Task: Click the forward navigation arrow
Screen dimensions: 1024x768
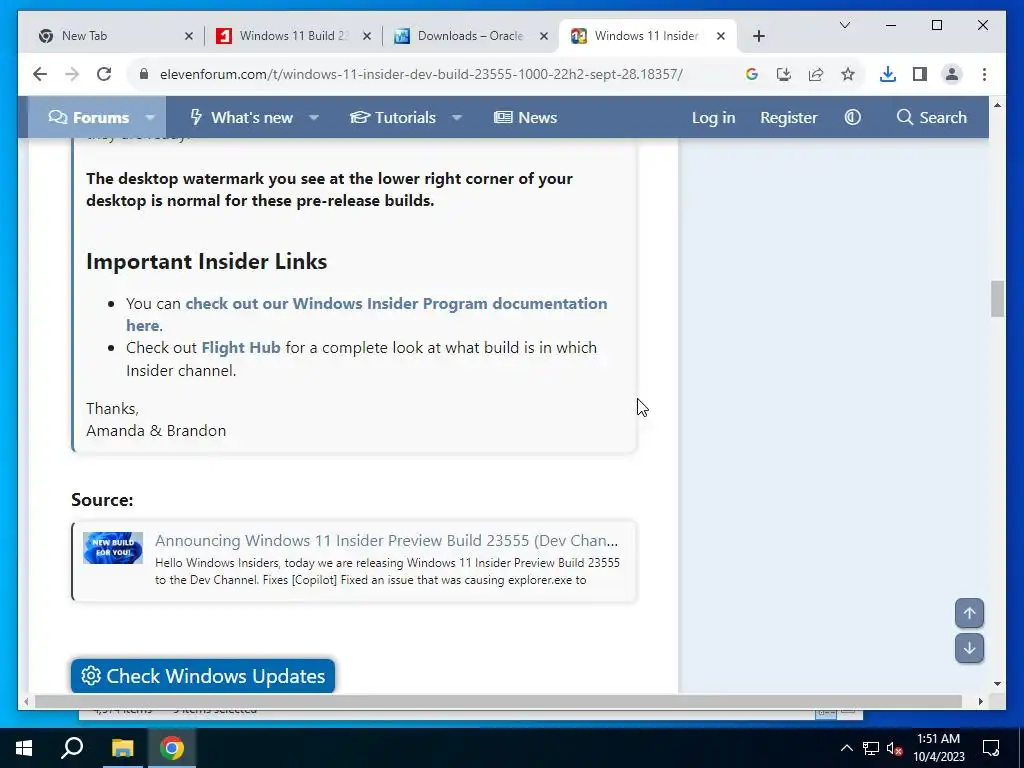Action: click(x=72, y=74)
